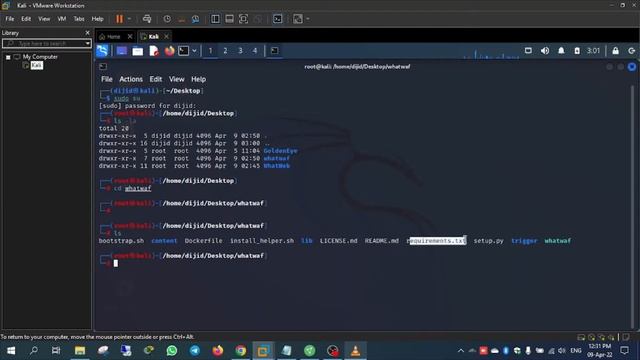Pause the virtual machine with the orange button

119,19
